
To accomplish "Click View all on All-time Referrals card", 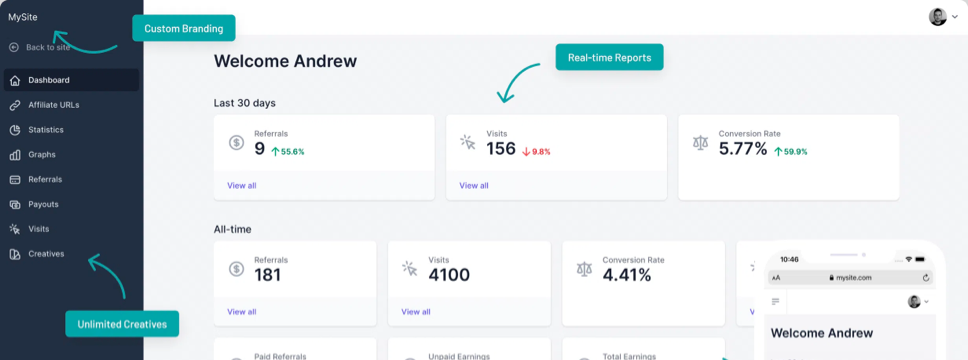I will 241,312.
